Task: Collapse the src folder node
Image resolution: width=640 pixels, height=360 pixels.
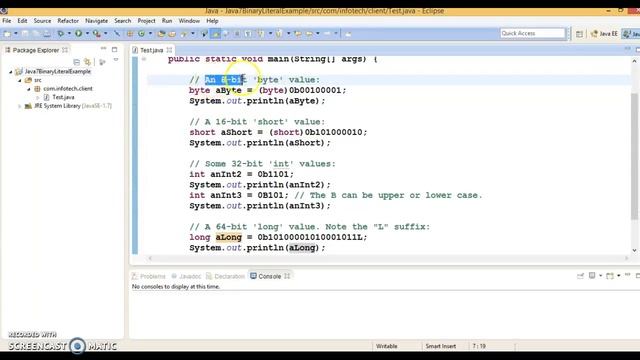Action: point(19,80)
